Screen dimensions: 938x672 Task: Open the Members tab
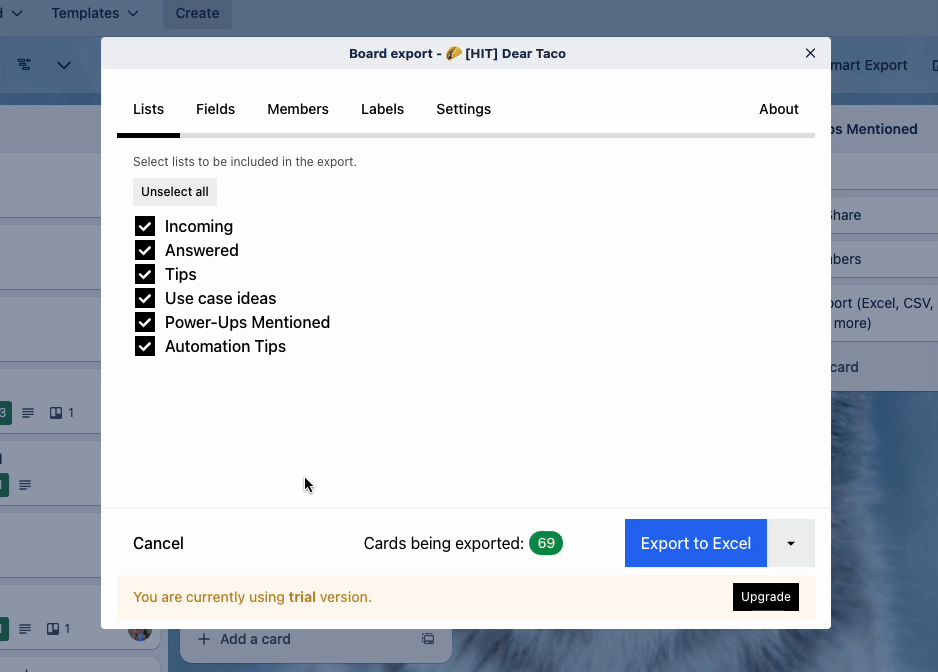pyautogui.click(x=298, y=109)
